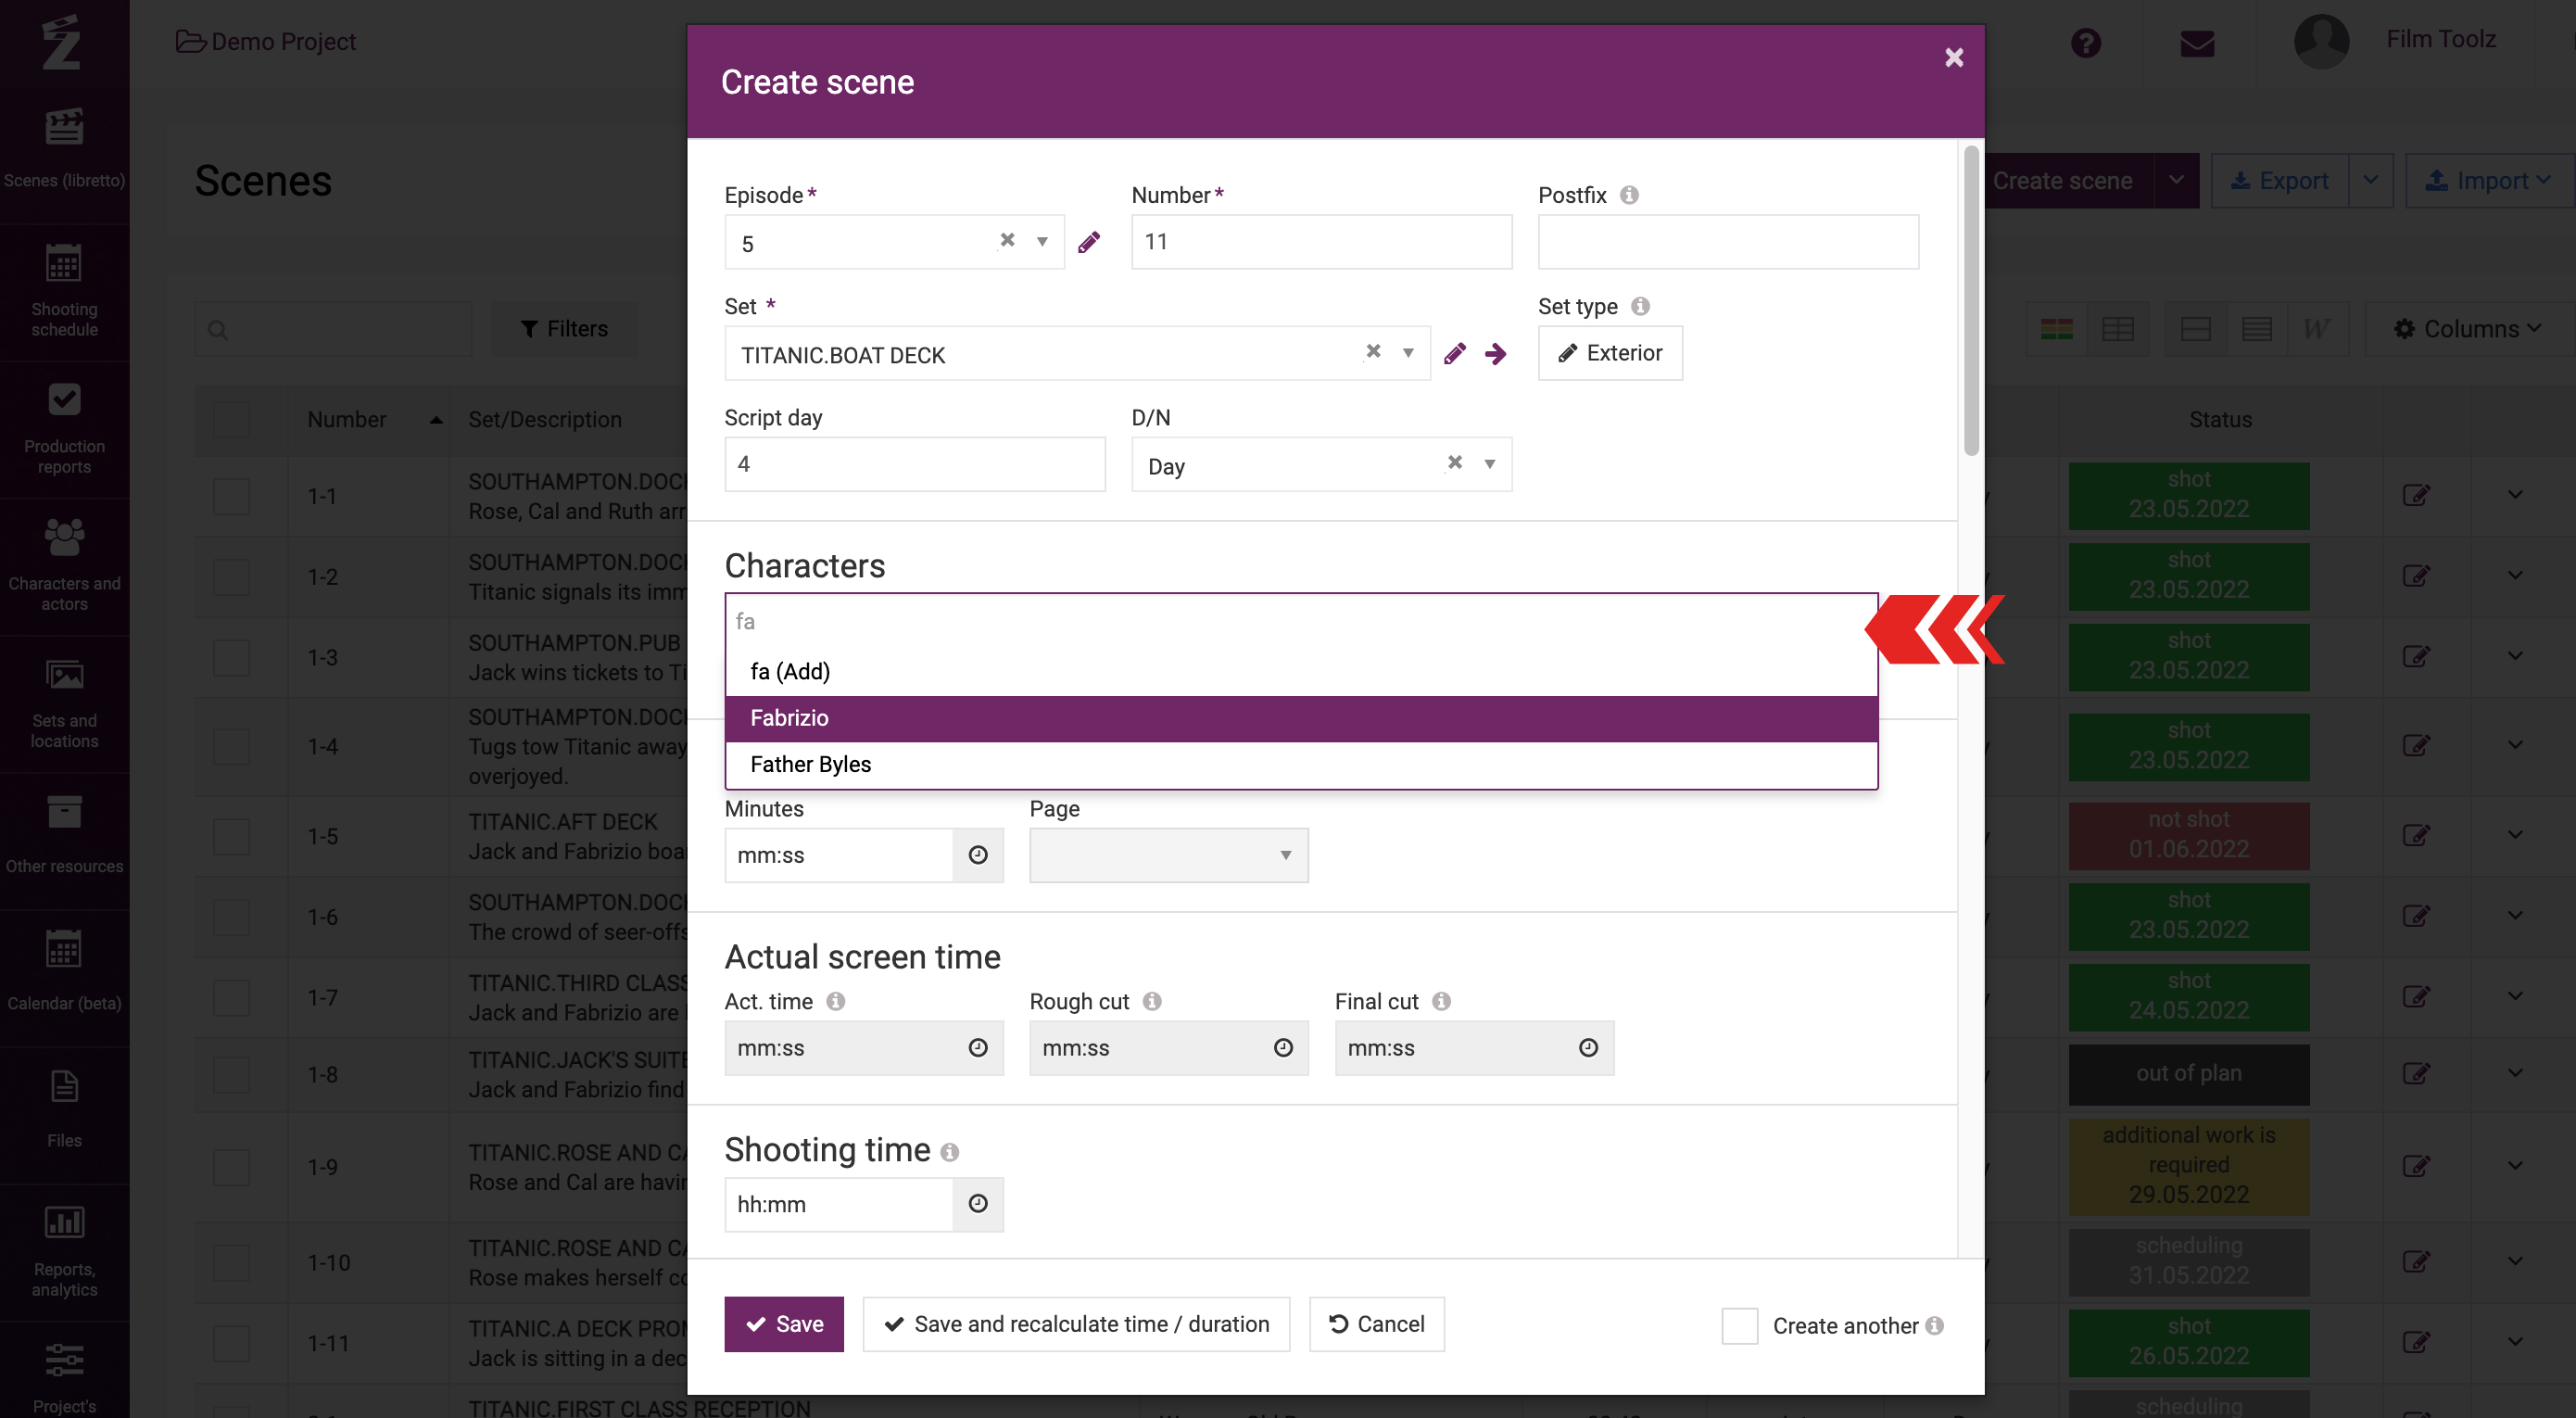Image resolution: width=2576 pixels, height=1418 pixels.
Task: Close the Create scene dialog
Action: pyautogui.click(x=1954, y=58)
